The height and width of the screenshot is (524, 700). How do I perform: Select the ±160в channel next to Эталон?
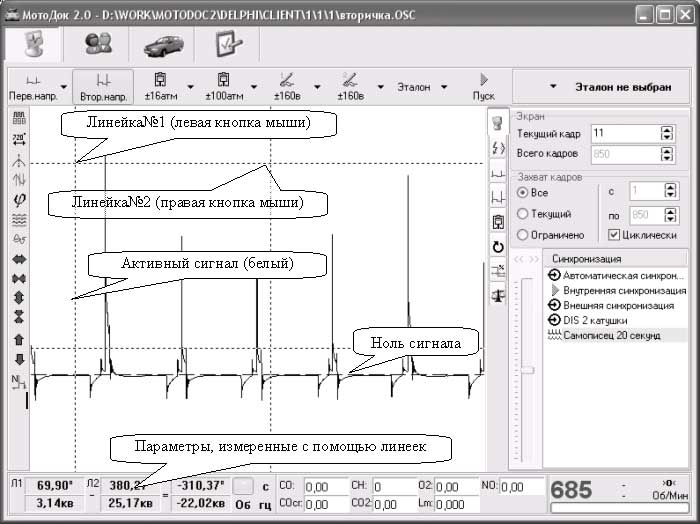(350, 87)
